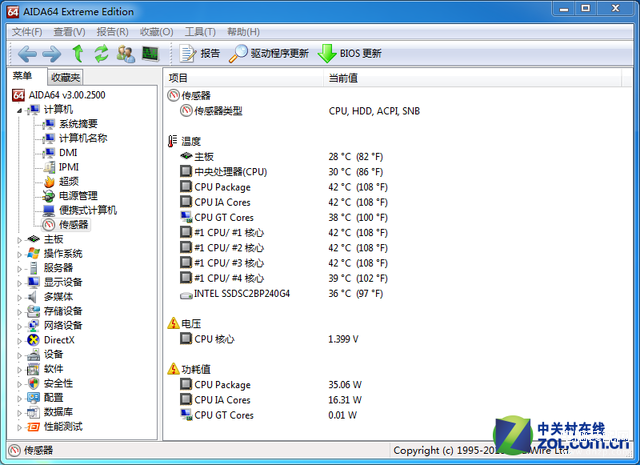Click the 16.31 W power value
Screen dimensions: 640x465
pos(345,400)
